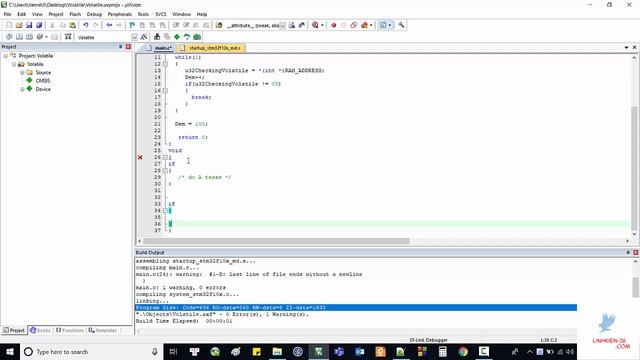Start or stop the debug session
The height and width of the screenshot is (360, 640).
pyautogui.click(x=315, y=25)
